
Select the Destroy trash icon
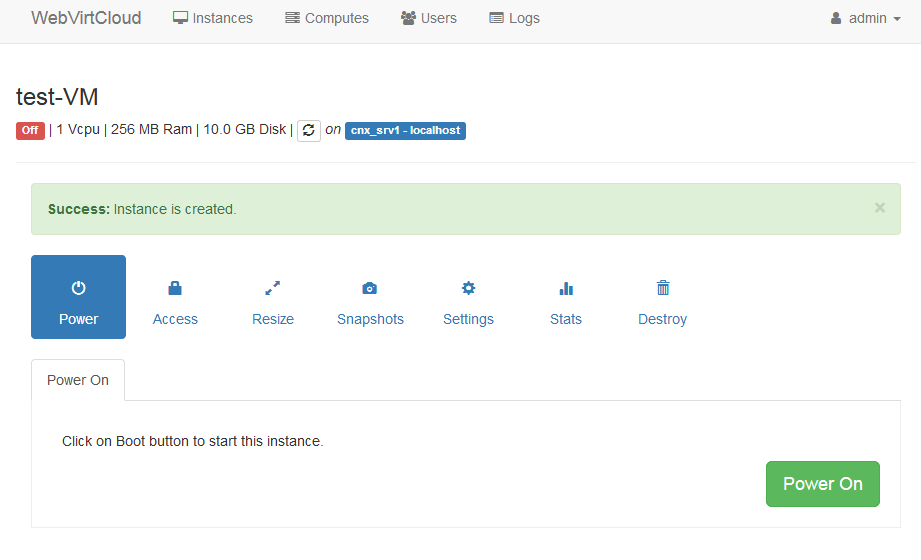[x=662, y=288]
